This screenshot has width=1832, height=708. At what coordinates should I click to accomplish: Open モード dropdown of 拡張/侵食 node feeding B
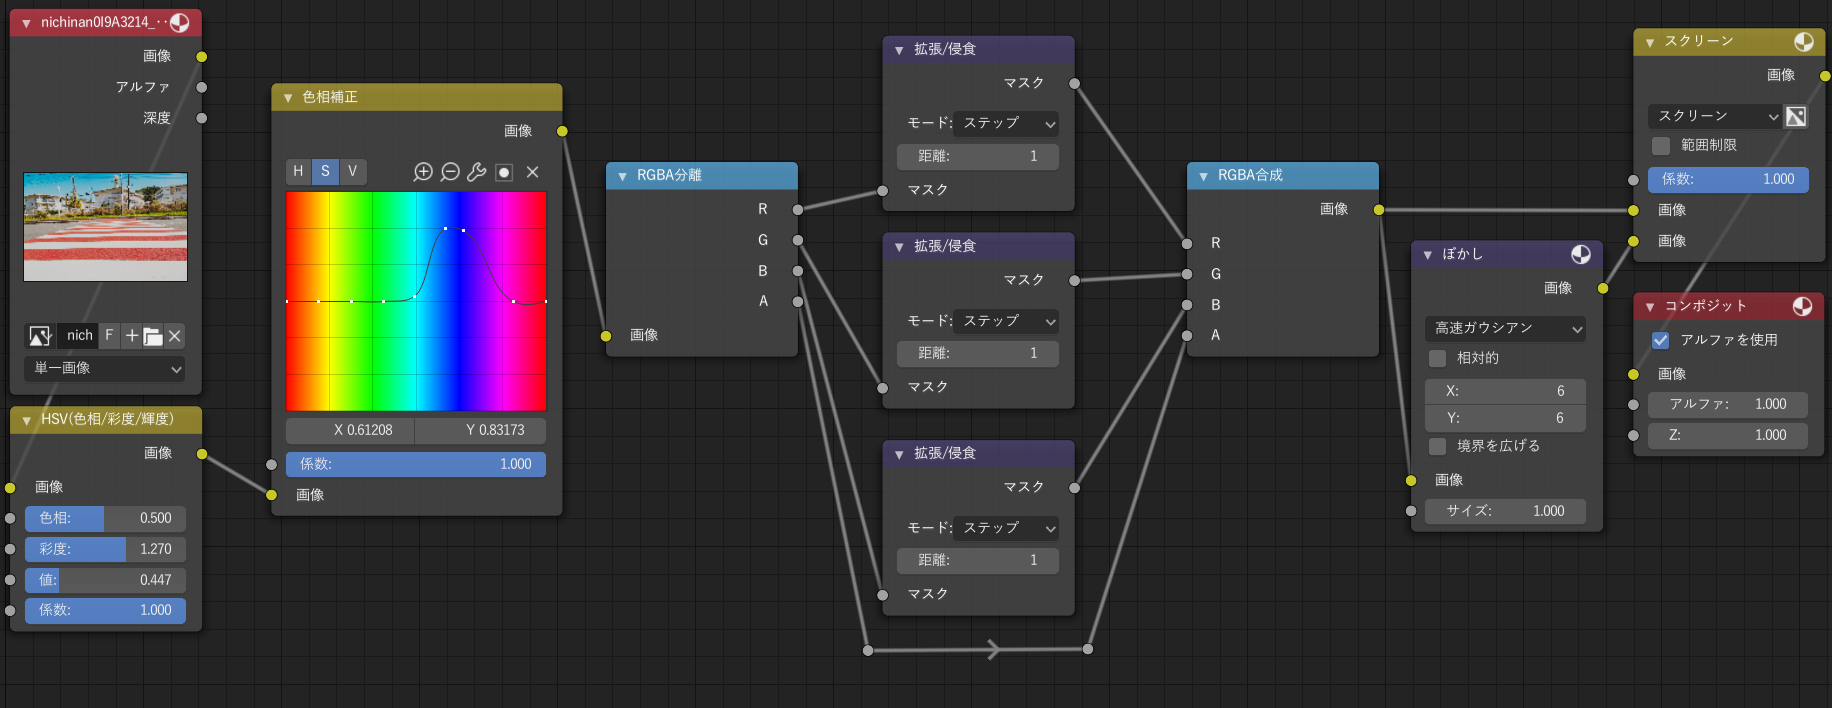click(x=1005, y=528)
